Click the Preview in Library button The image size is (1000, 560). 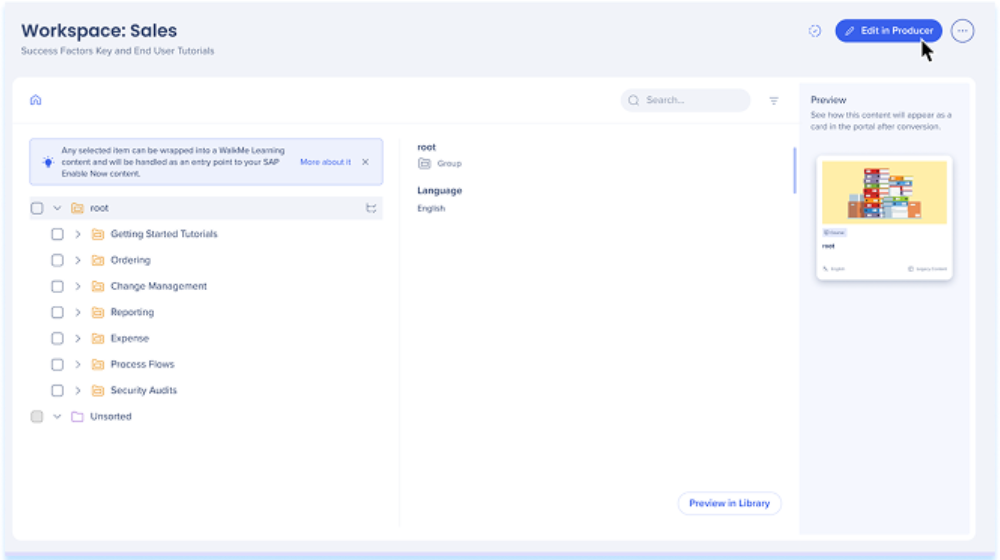tap(729, 503)
